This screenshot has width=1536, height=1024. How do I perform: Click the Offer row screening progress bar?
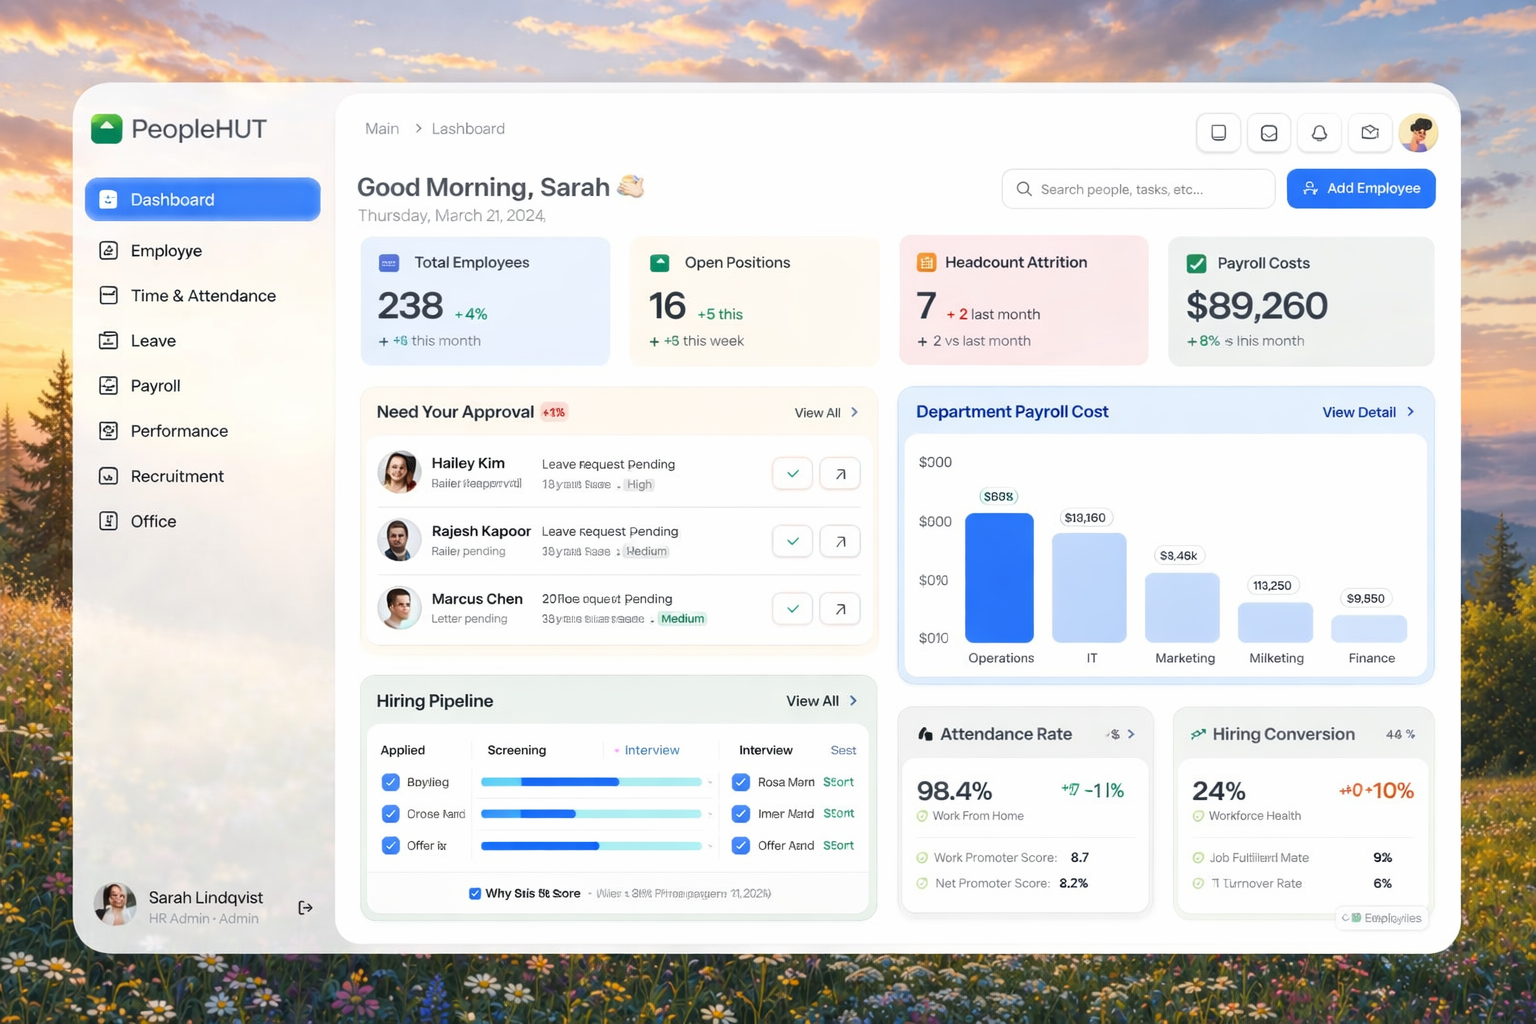pyautogui.click(x=591, y=846)
